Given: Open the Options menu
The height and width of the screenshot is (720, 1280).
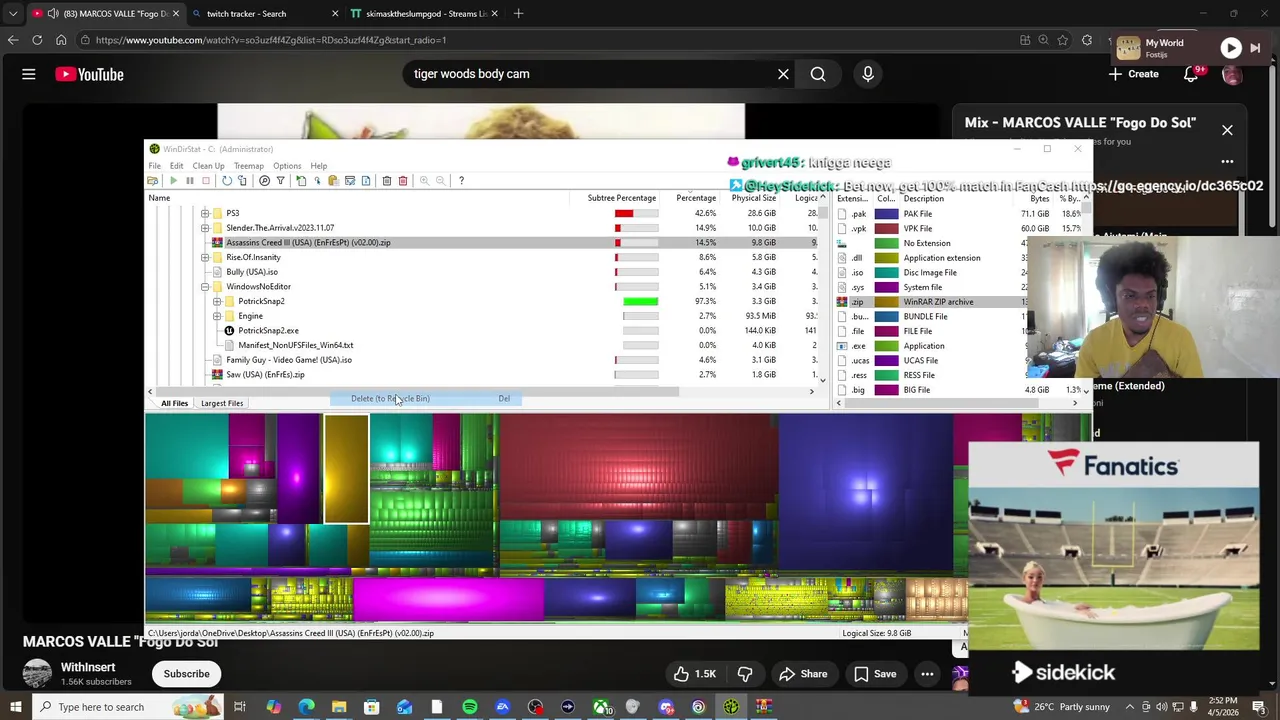Looking at the screenshot, I should tap(287, 166).
